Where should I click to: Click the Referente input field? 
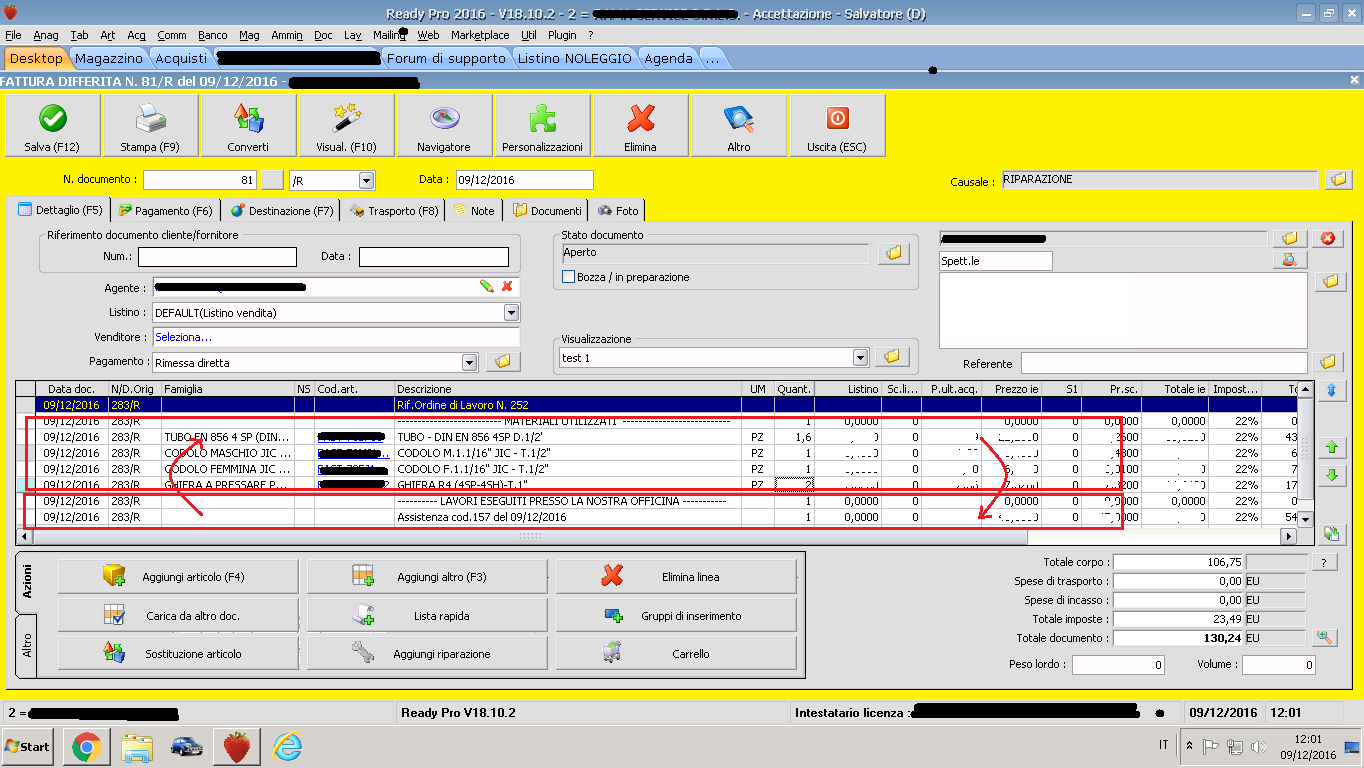point(1163,363)
